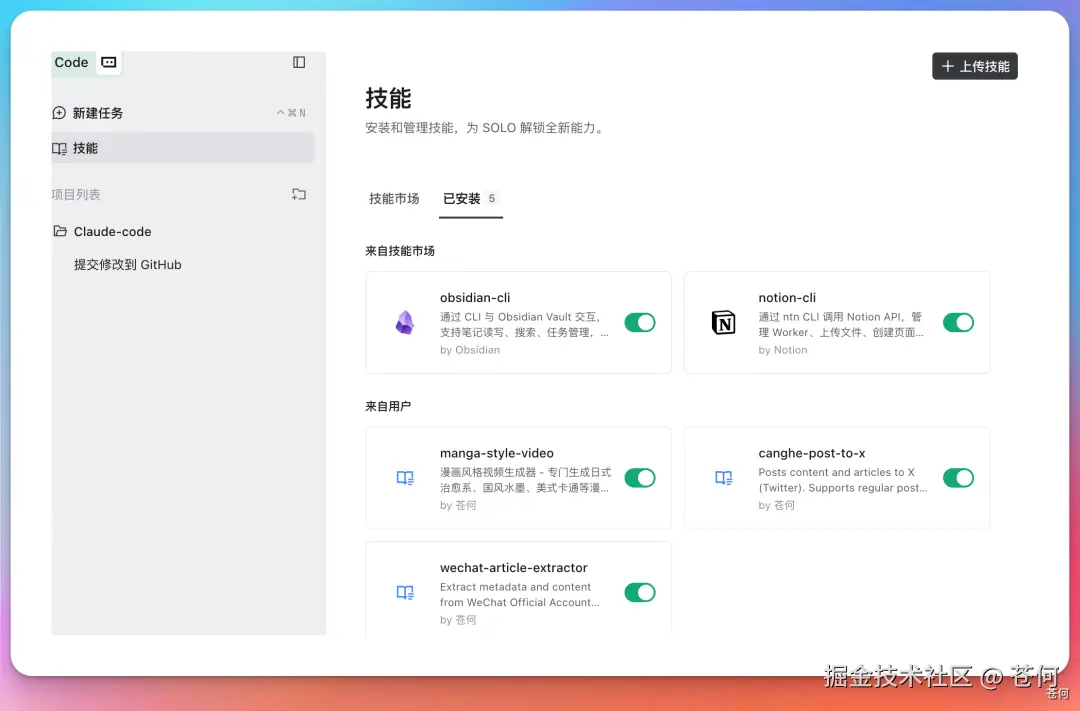Click the collapse sidebar panel icon
The width and height of the screenshot is (1080, 711).
click(299, 61)
